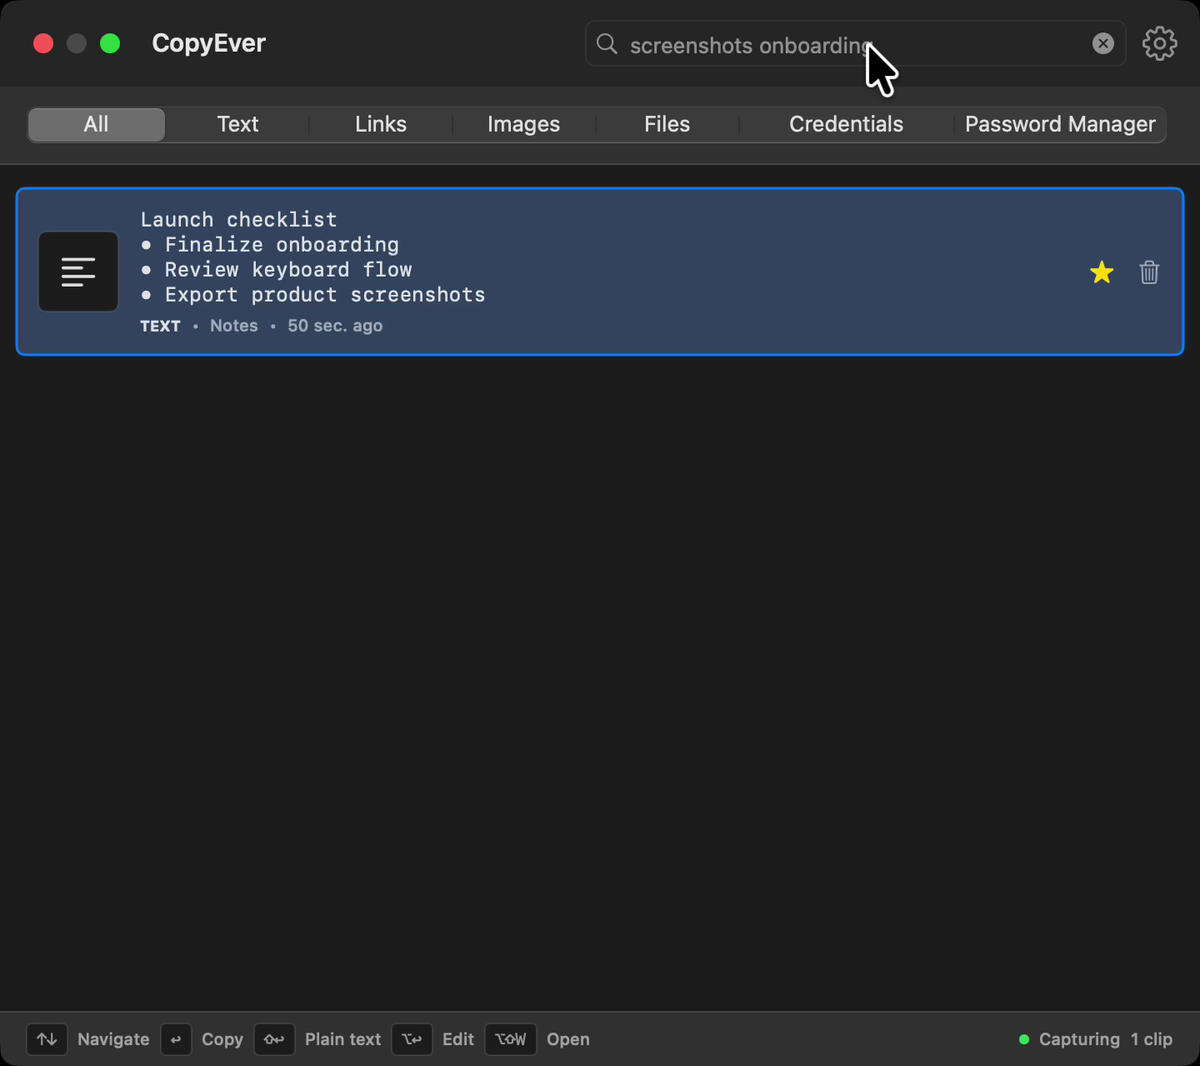This screenshot has height=1066, width=1200.
Task: Open the Files tab
Action: click(x=667, y=124)
